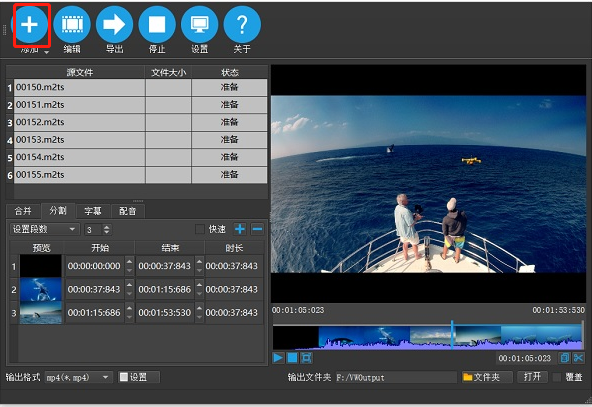Increase segment count spinner

pyautogui.click(x=107, y=227)
